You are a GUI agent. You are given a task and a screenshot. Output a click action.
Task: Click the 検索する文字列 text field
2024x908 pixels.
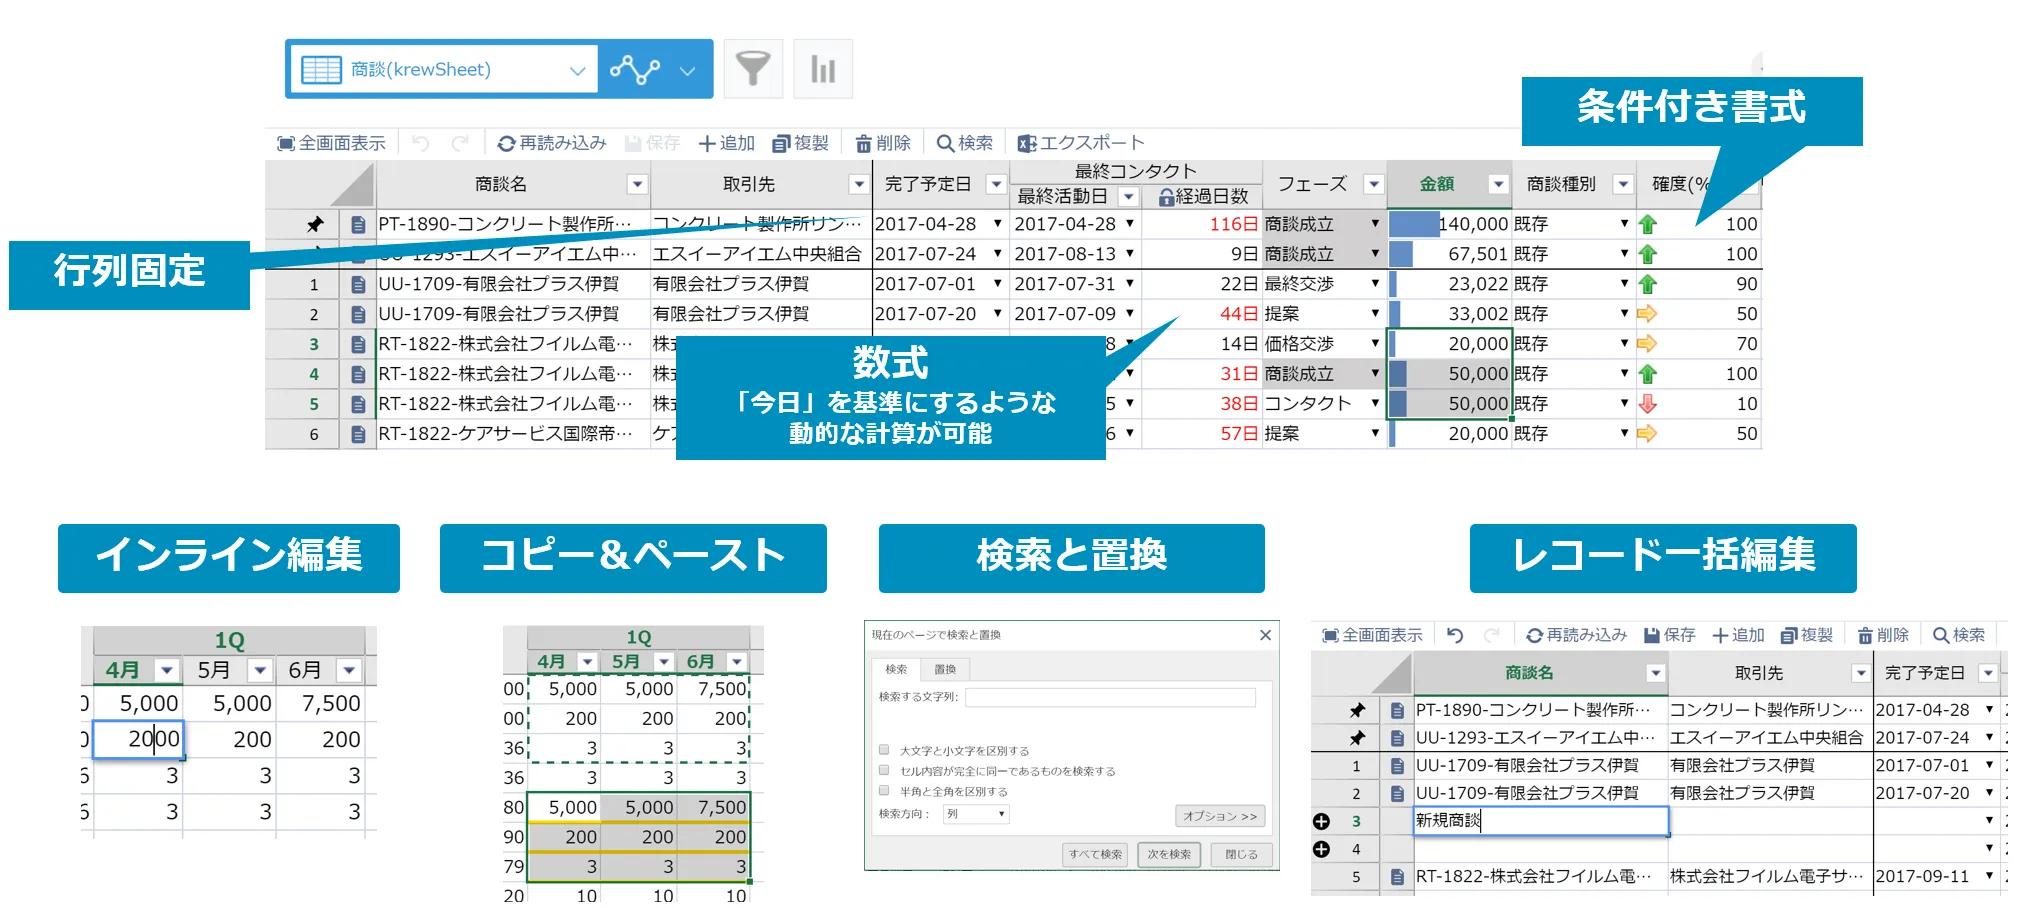click(x=1110, y=697)
